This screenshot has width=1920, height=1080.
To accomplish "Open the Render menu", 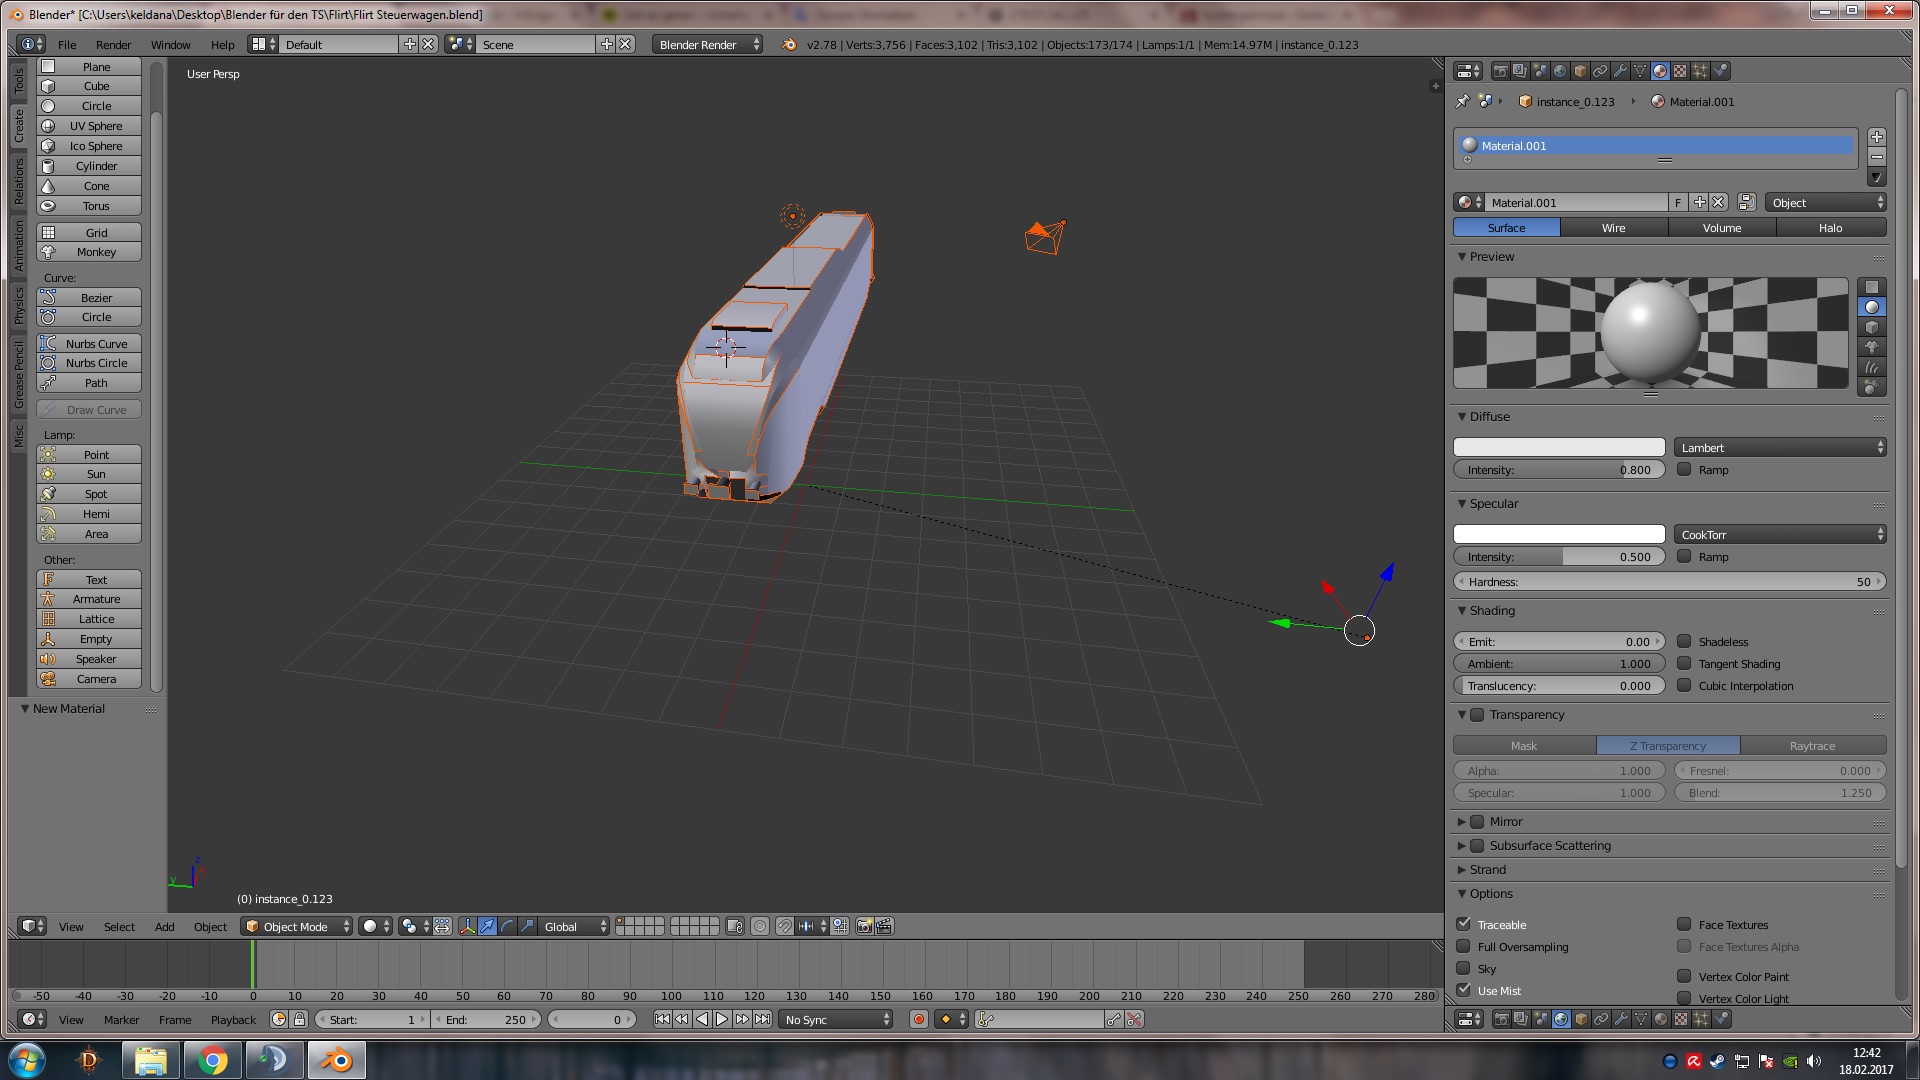I will [113, 45].
